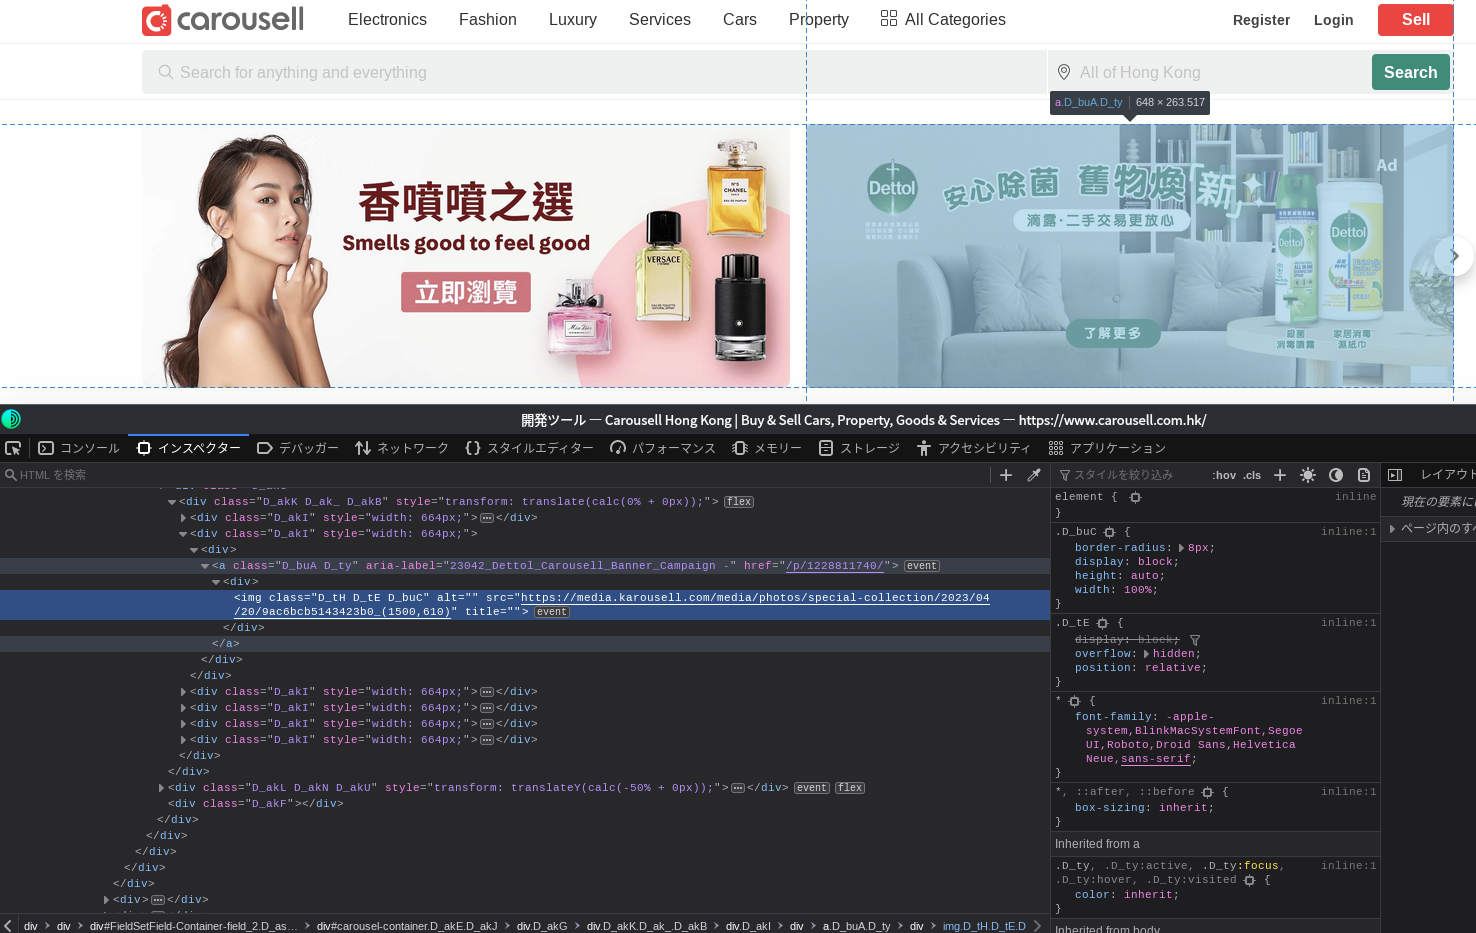The image size is (1476, 933).
Task: Expand the ページ内のすべて section in the right sidebar
Action: click(1392, 530)
